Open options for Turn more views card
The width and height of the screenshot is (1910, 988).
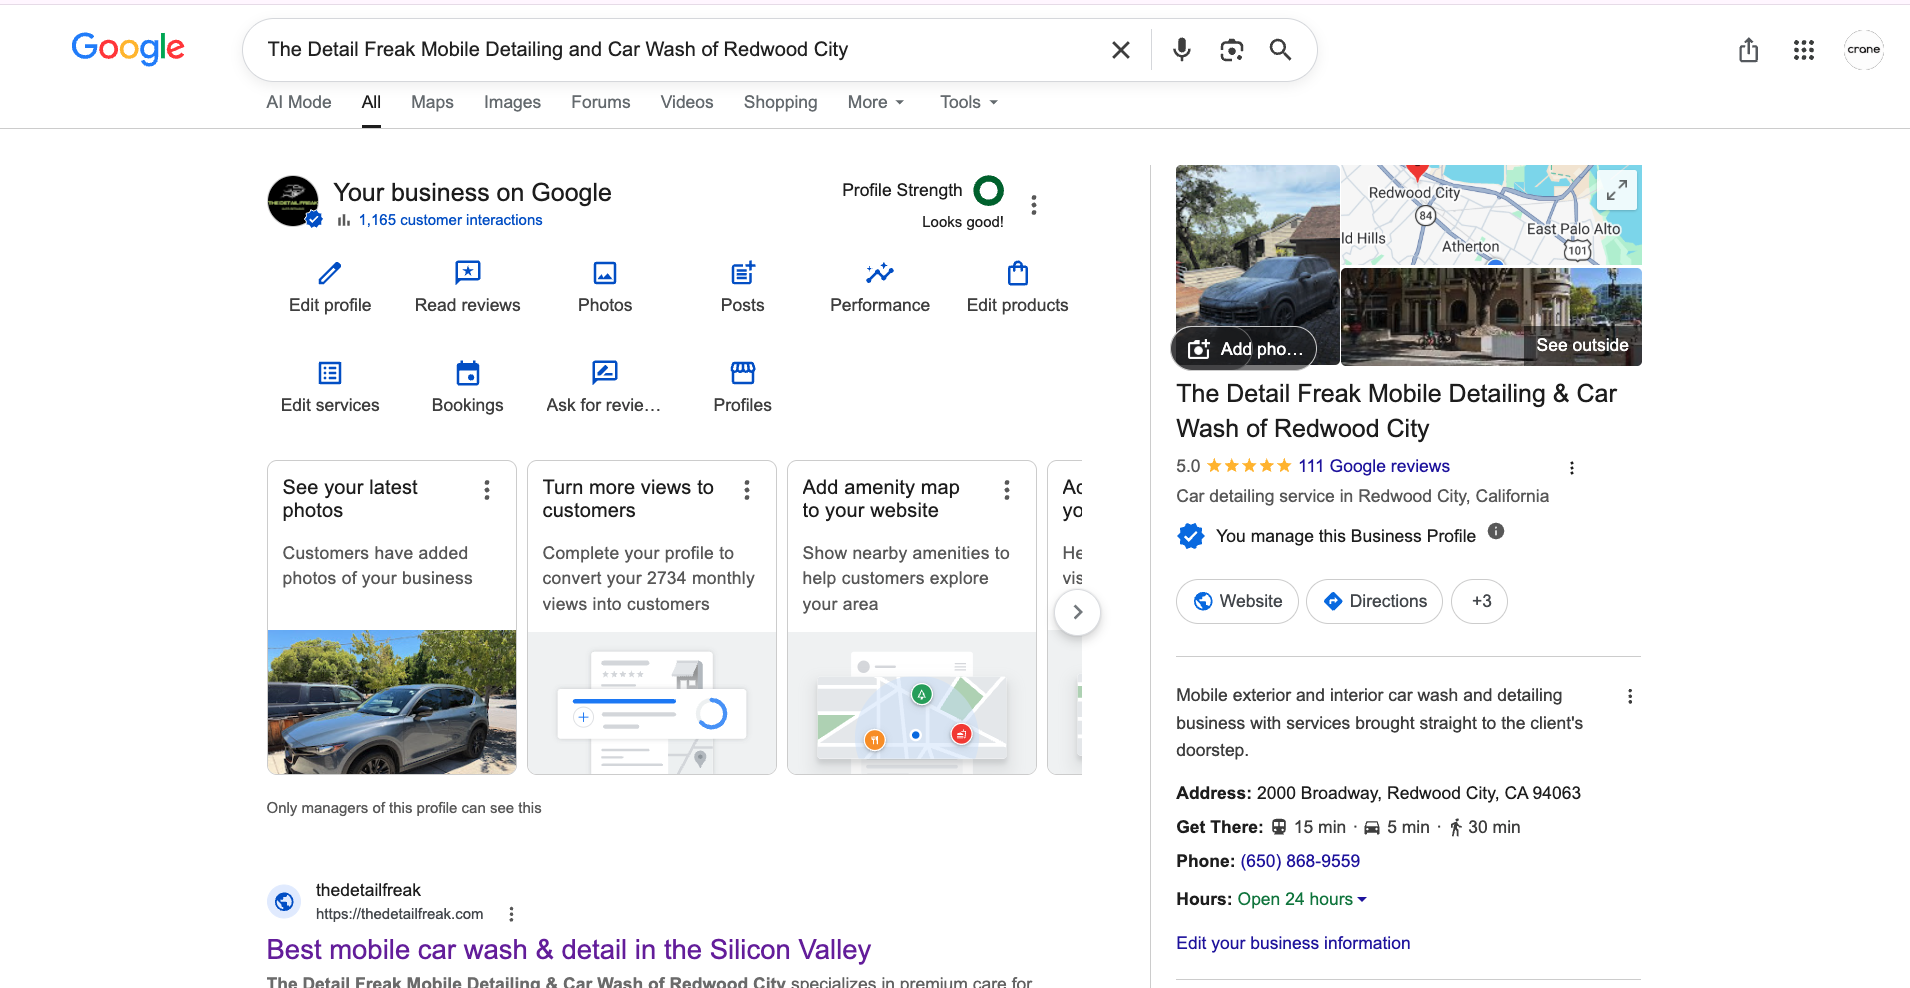[747, 490]
